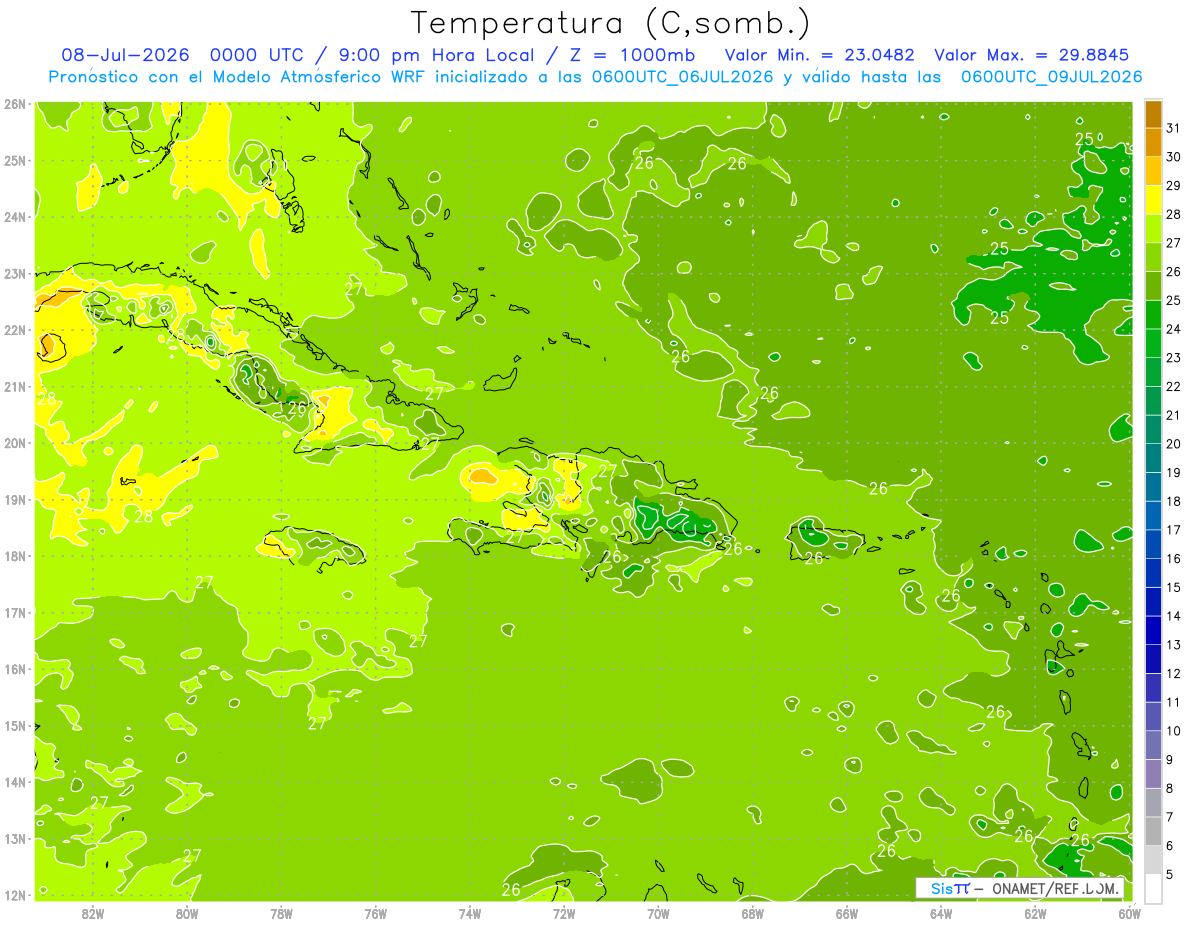Viewport: 1200px width, 927px height.
Task: Click the 23N latitude axis label
Action: [14, 274]
